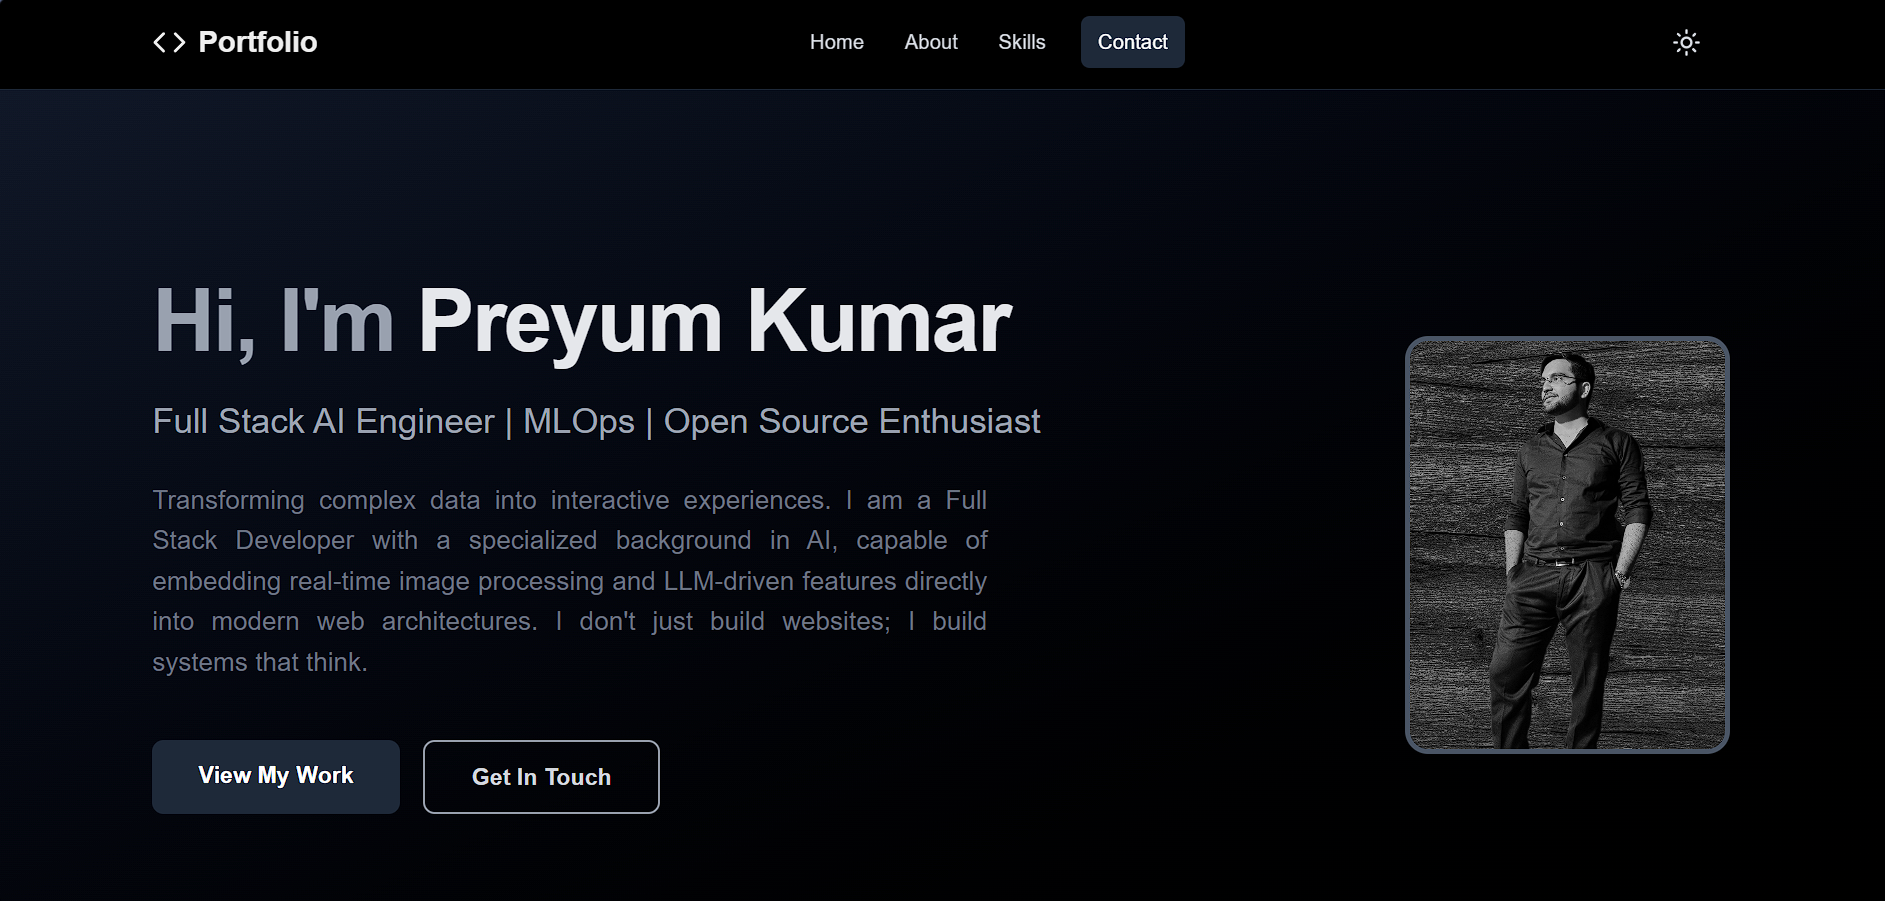The width and height of the screenshot is (1885, 901).
Task: Toggle light mode with the sun icon
Action: pos(1686,42)
